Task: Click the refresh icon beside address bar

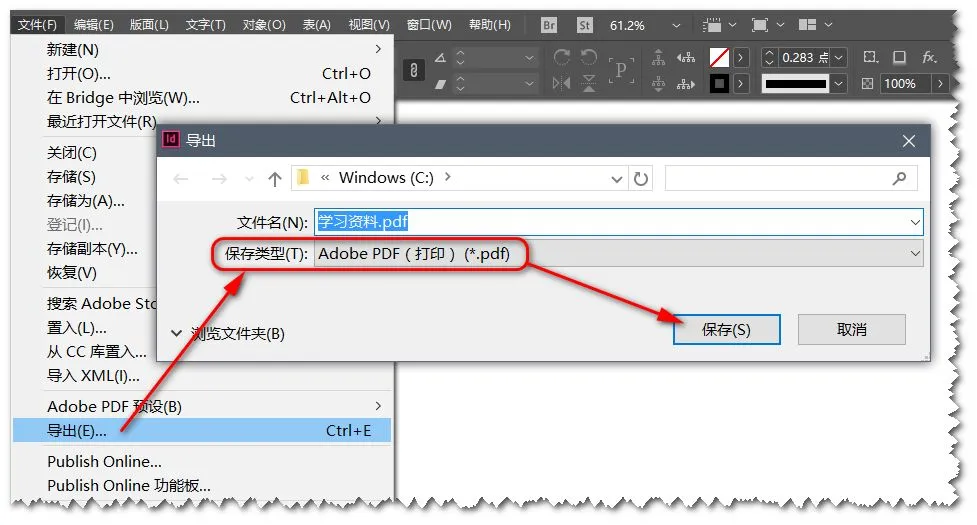Action: coord(641,179)
